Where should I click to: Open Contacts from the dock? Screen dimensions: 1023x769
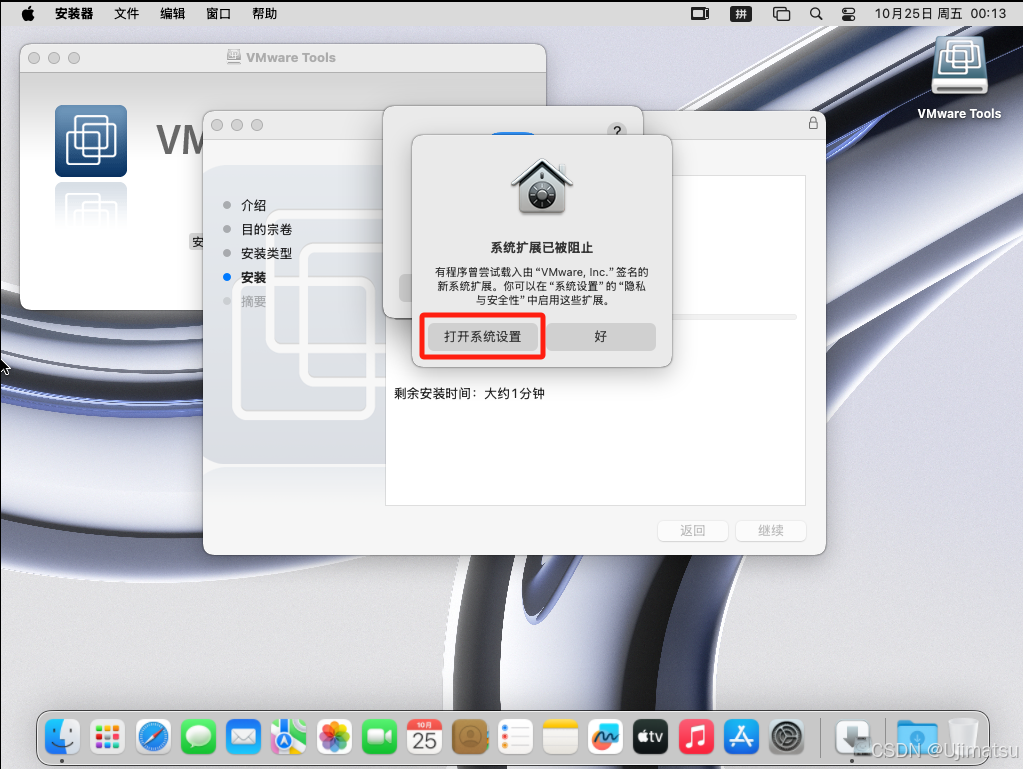click(x=470, y=737)
